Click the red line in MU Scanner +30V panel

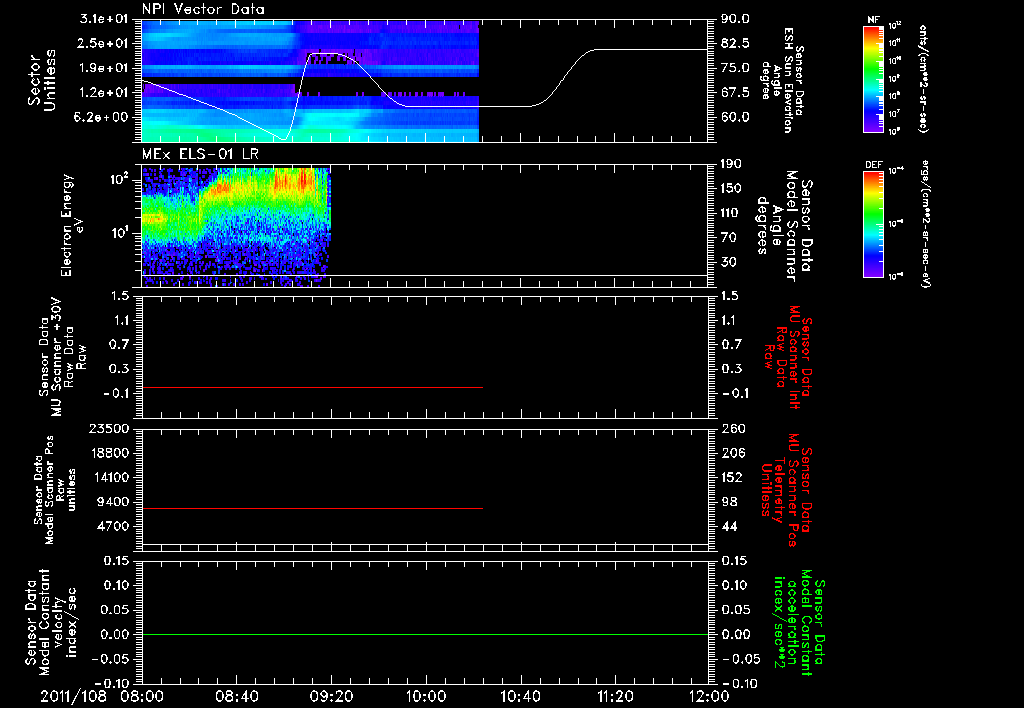(312, 387)
